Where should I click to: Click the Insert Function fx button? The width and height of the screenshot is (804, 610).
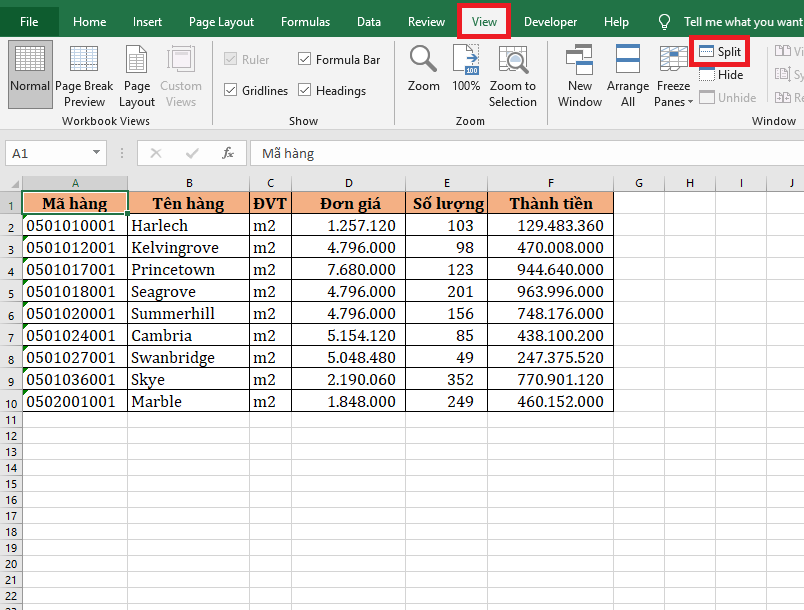(x=228, y=153)
